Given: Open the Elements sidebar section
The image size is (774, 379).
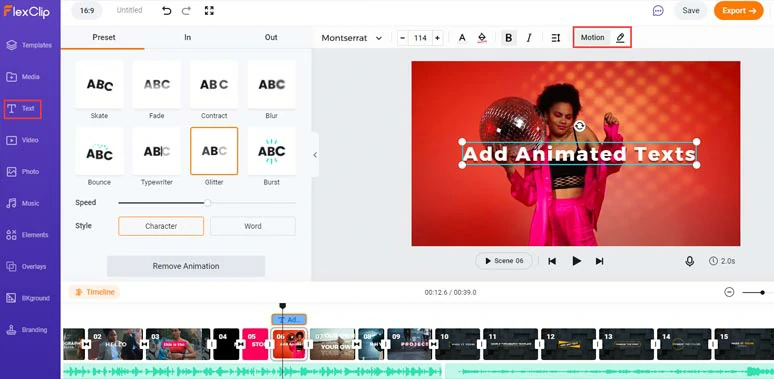Looking at the screenshot, I should [x=27, y=235].
